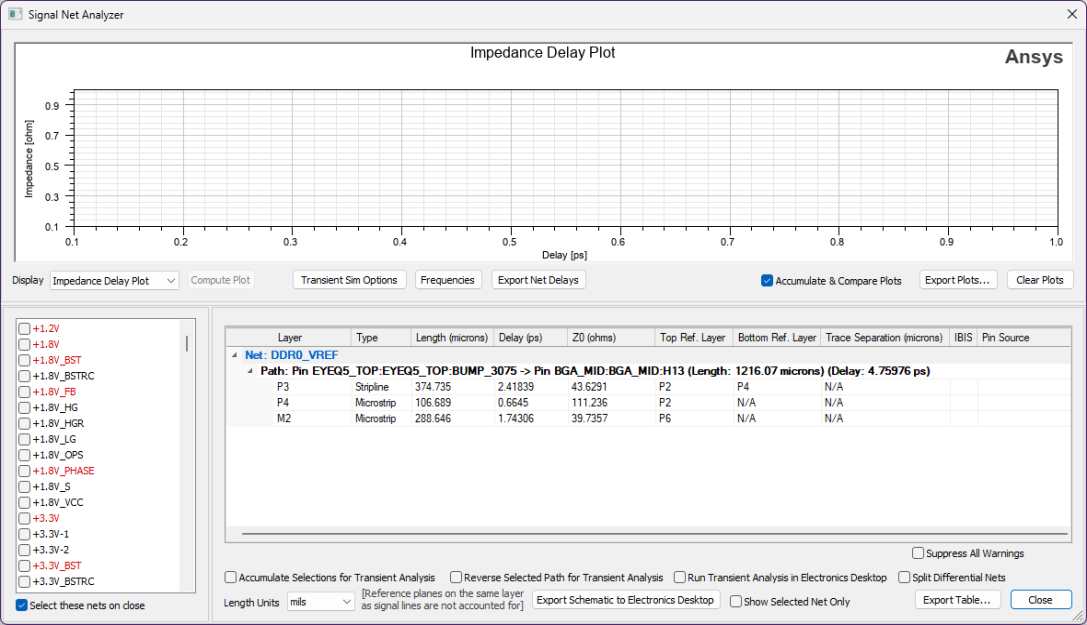Enable Show Selected Net Only checkbox
Image resolution: width=1087 pixels, height=625 pixels.
(736, 601)
